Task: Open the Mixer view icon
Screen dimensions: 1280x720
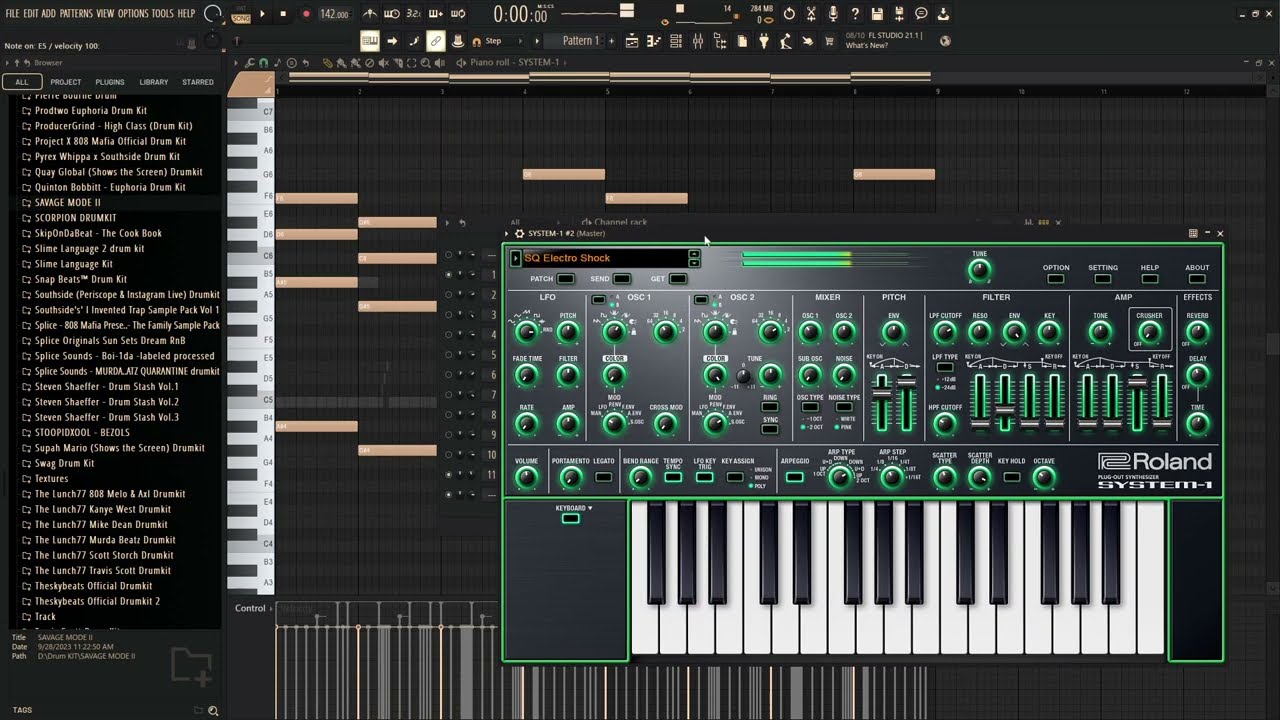Action: 698,41
